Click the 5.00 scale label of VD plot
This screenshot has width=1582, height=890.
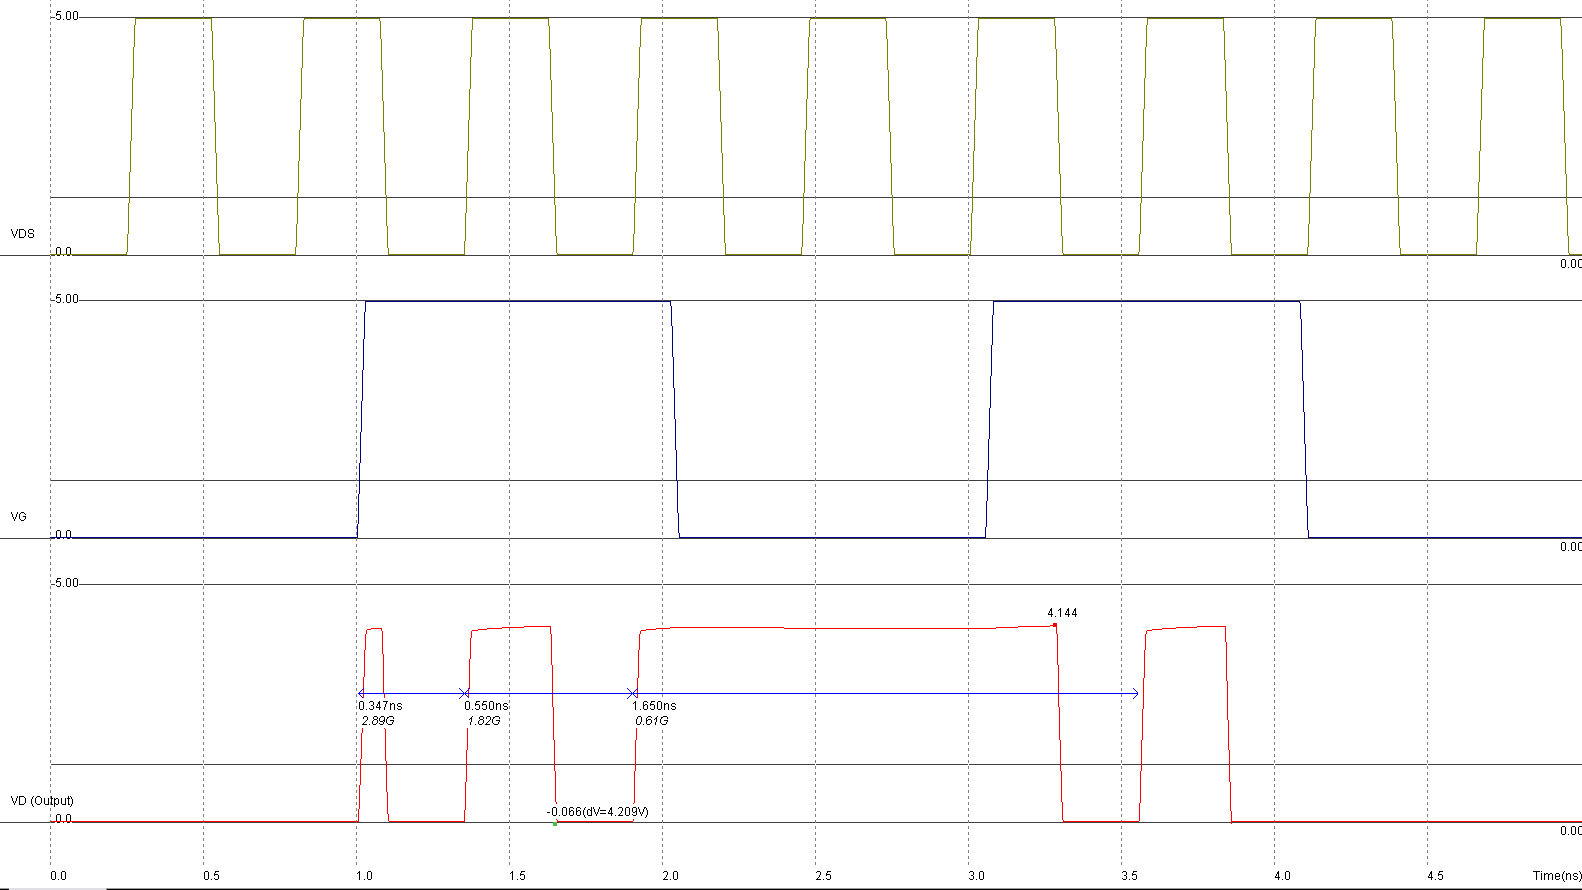(66, 584)
